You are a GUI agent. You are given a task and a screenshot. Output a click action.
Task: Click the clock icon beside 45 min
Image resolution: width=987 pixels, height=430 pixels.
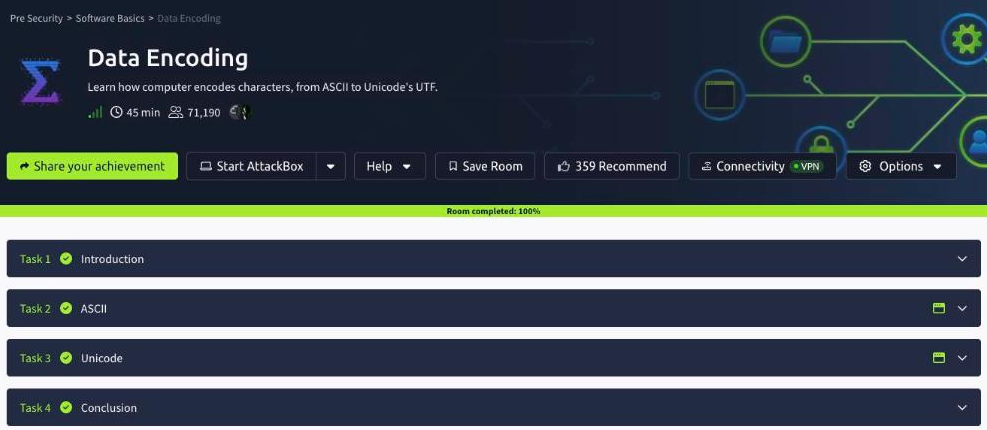(116, 113)
